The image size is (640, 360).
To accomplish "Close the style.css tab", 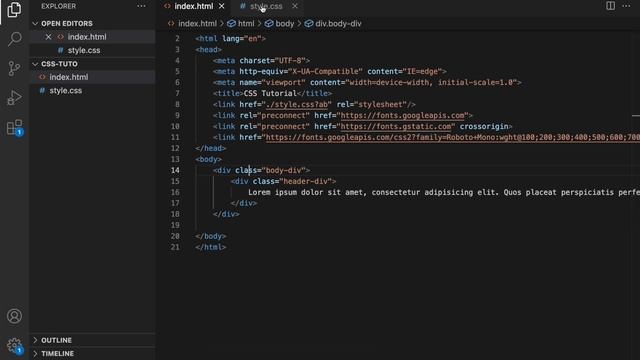I will [295, 6].
